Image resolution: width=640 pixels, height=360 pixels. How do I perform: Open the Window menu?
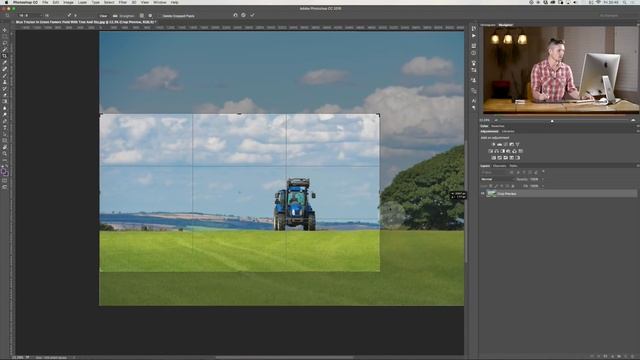tap(160, 2)
